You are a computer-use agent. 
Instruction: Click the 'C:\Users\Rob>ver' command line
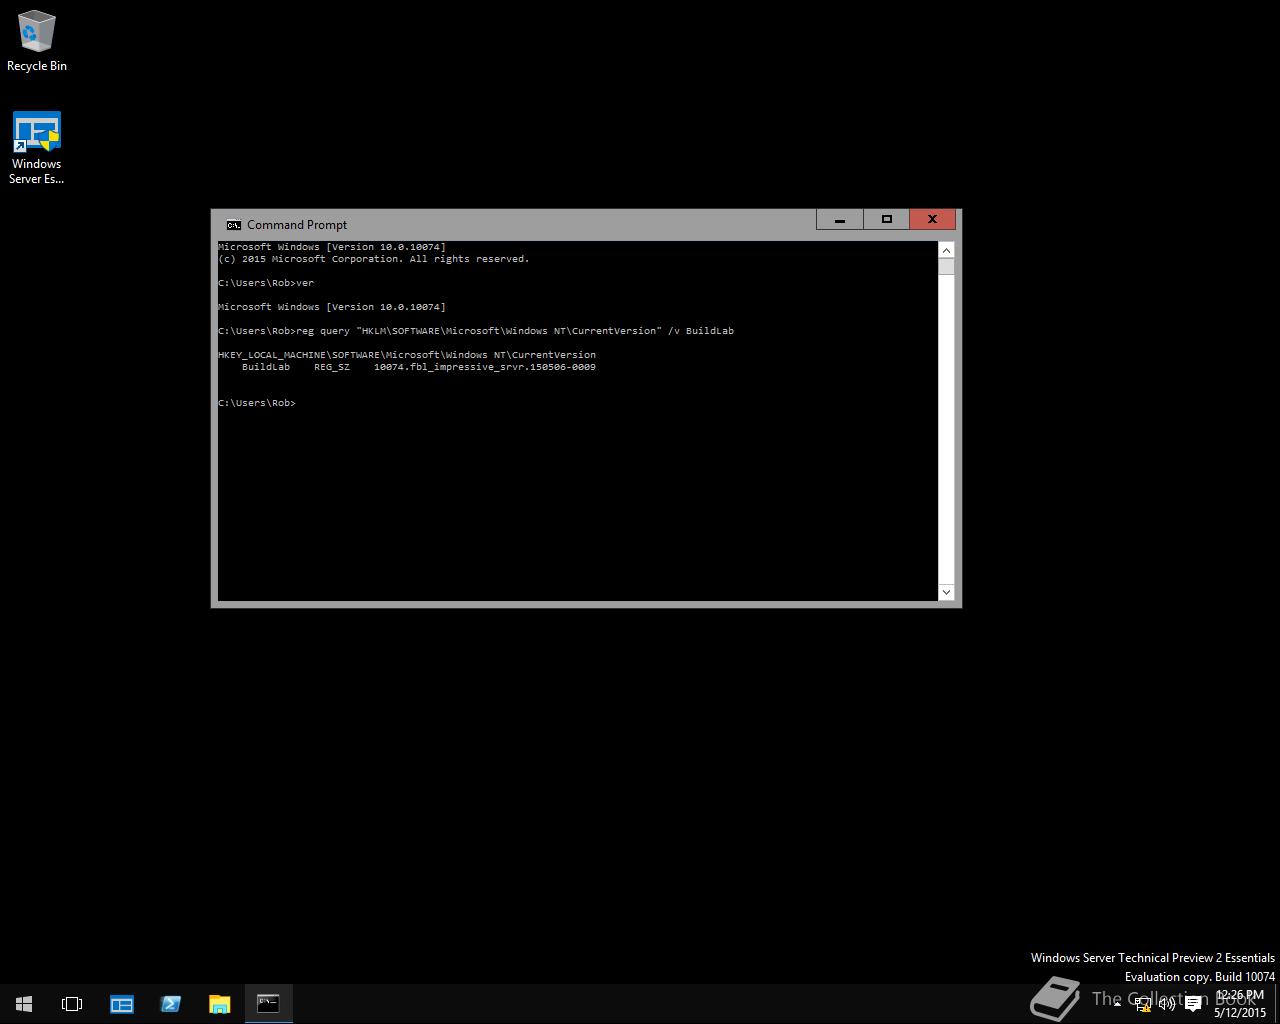pyautogui.click(x=266, y=283)
